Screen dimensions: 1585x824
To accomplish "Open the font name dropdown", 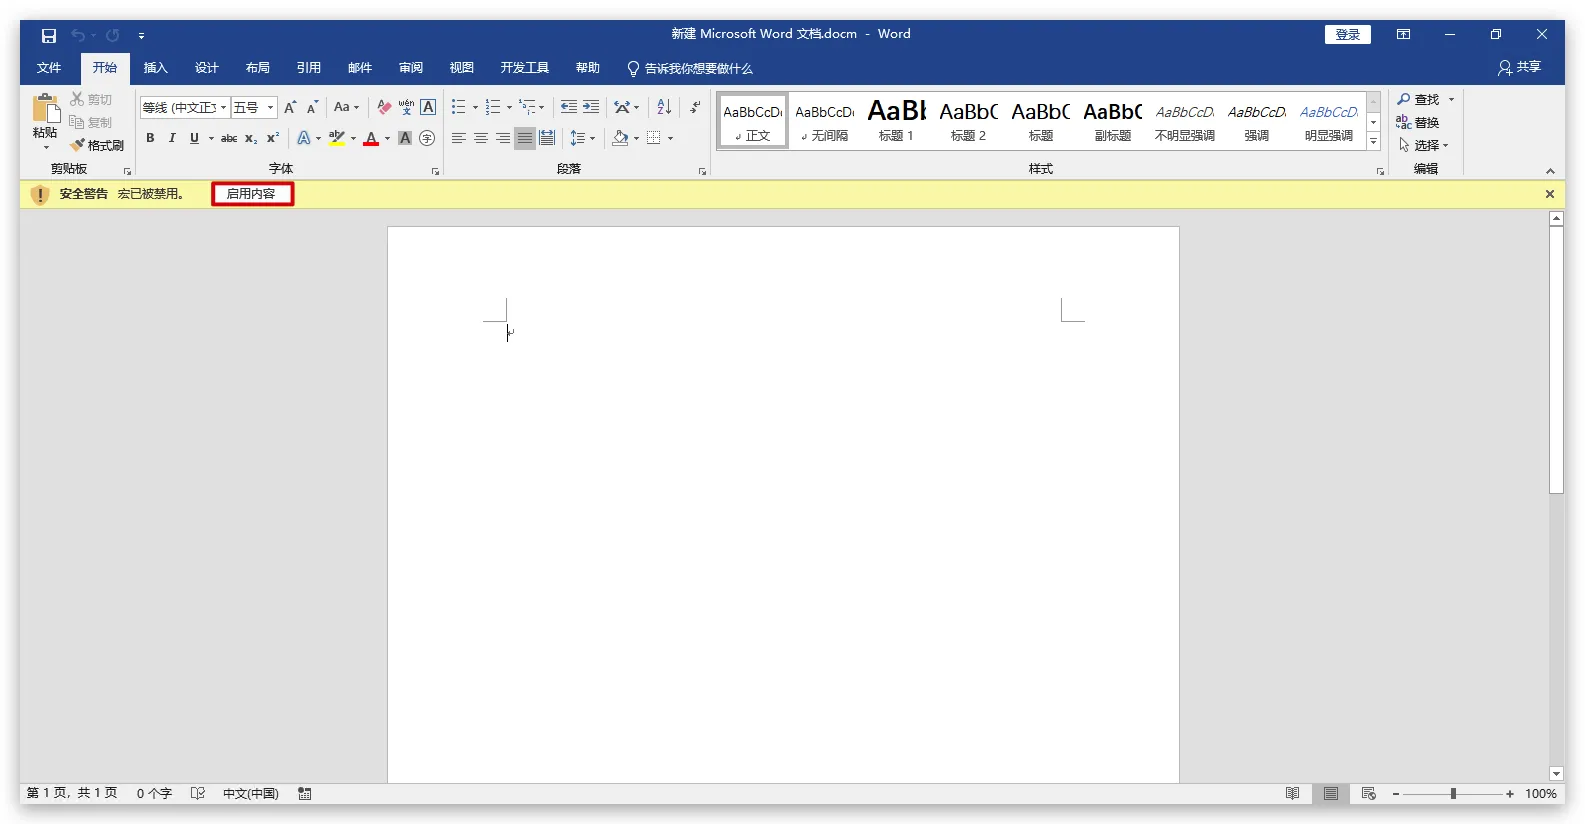I will tap(224, 107).
